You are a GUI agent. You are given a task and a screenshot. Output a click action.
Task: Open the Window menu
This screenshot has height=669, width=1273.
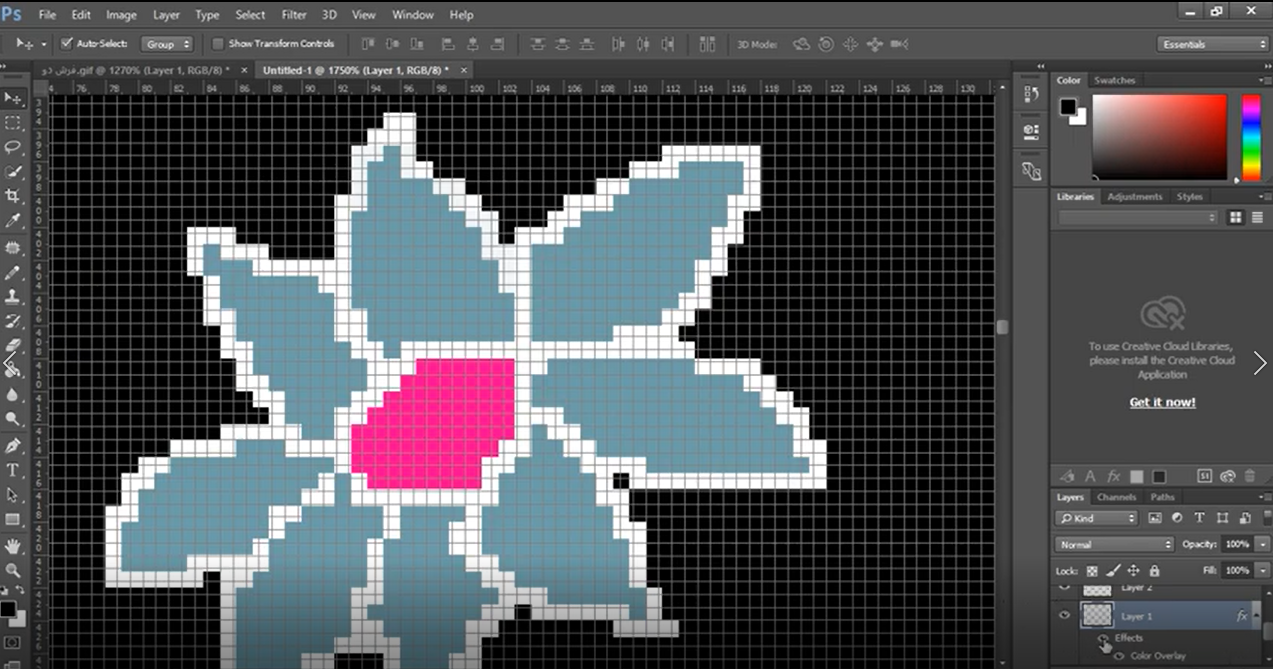coord(413,15)
